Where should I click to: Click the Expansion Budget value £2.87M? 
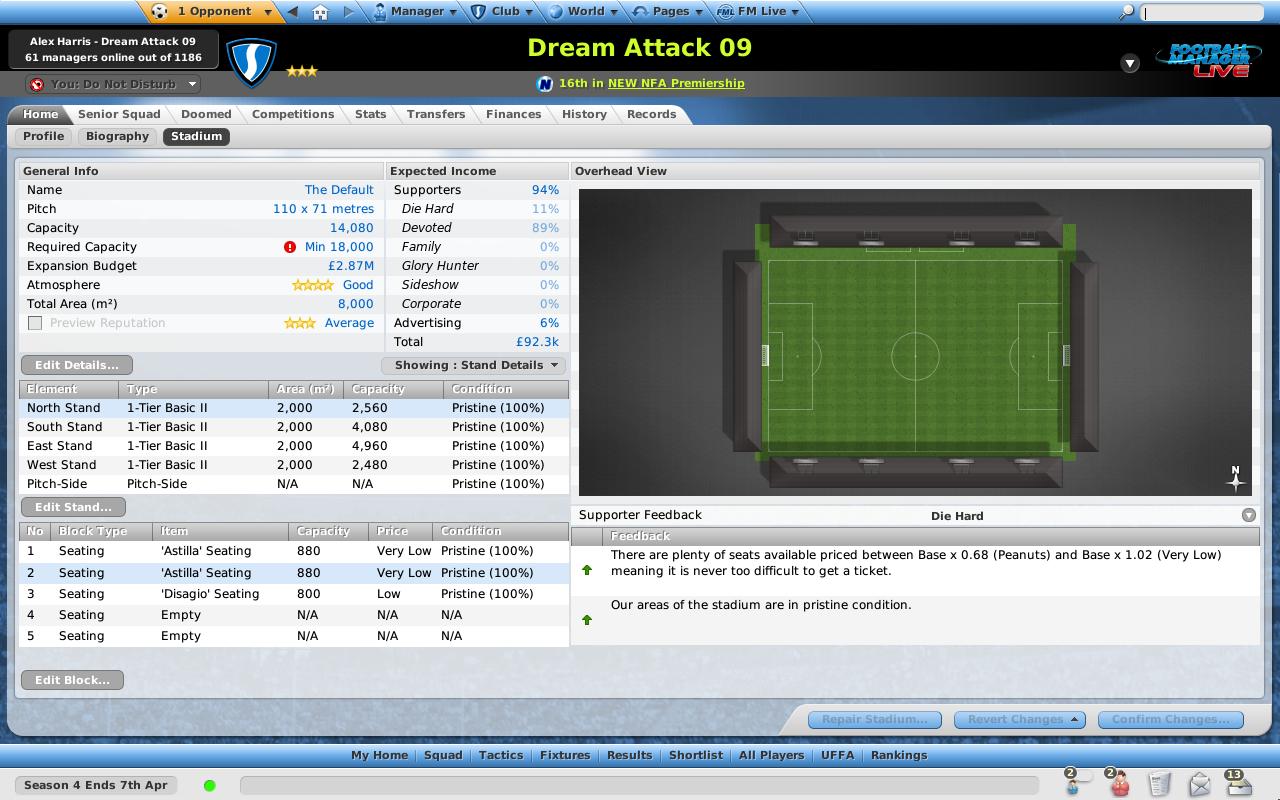351,266
